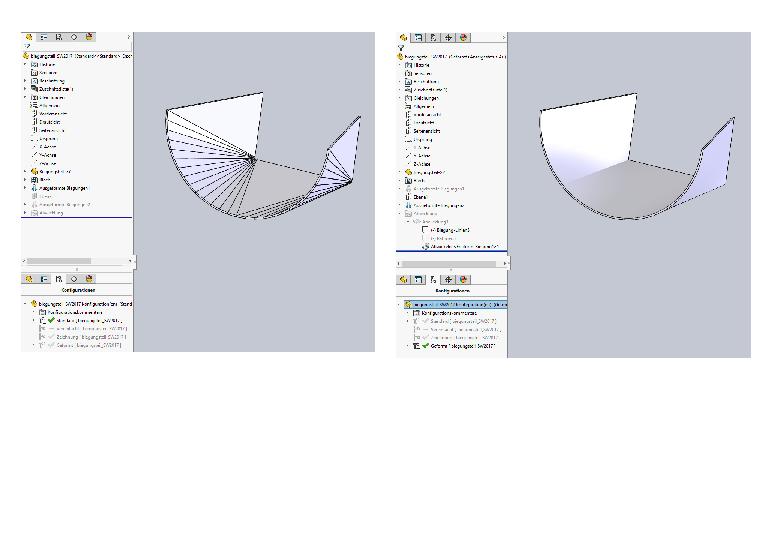Select ConfigurationManager tab in right window lower panel
The width and height of the screenshot is (780, 540).
point(433,280)
